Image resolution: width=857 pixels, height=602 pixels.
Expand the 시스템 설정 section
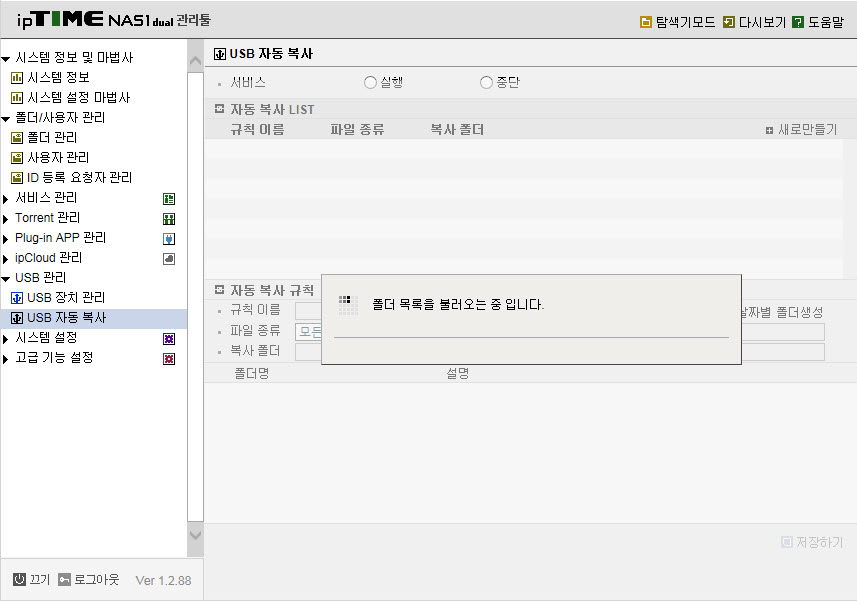click(5, 340)
